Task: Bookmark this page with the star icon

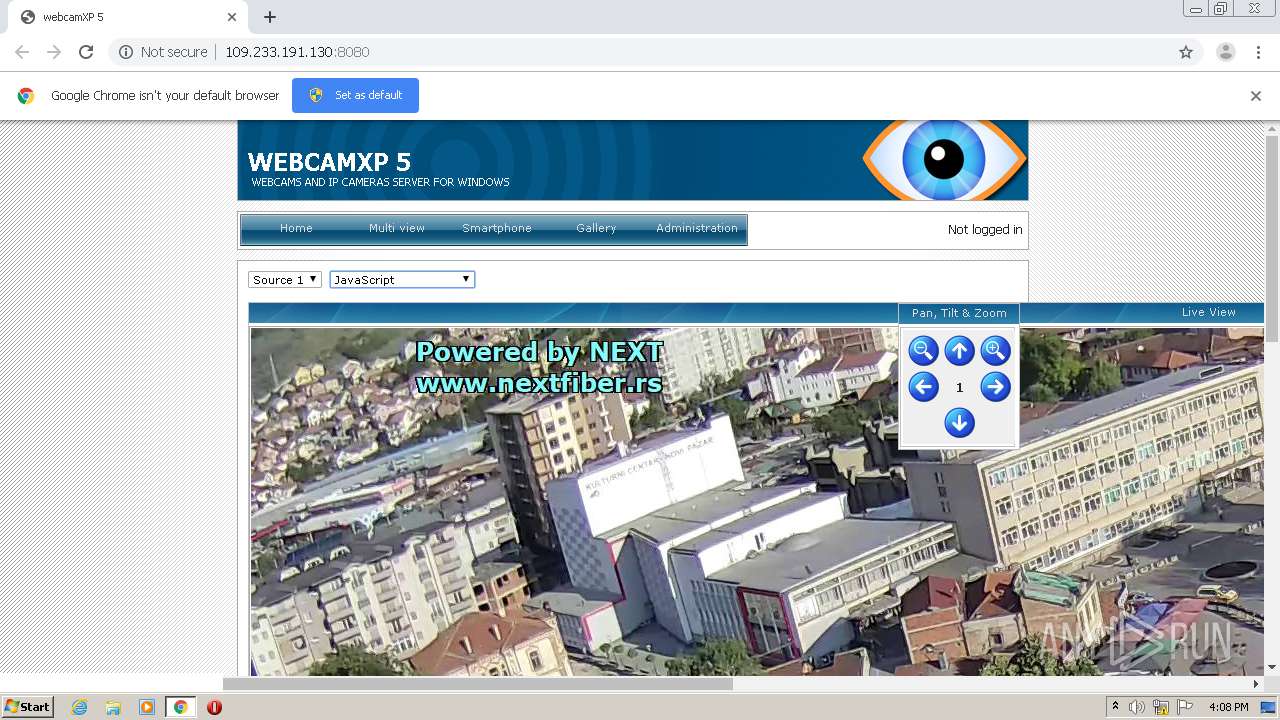Action: click(x=1186, y=52)
